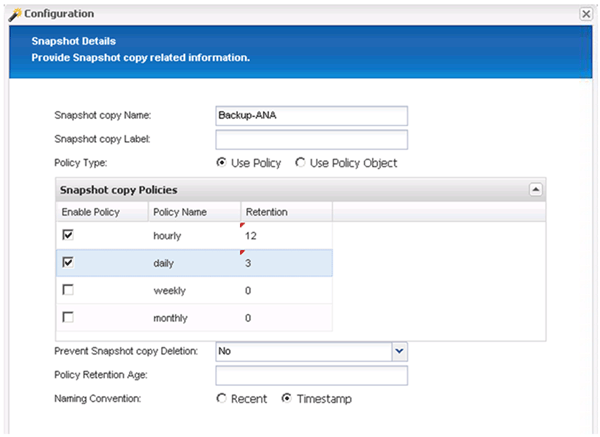Choose the Timestamp naming convention
Viewport: 600px width, 437px height.
(286, 399)
